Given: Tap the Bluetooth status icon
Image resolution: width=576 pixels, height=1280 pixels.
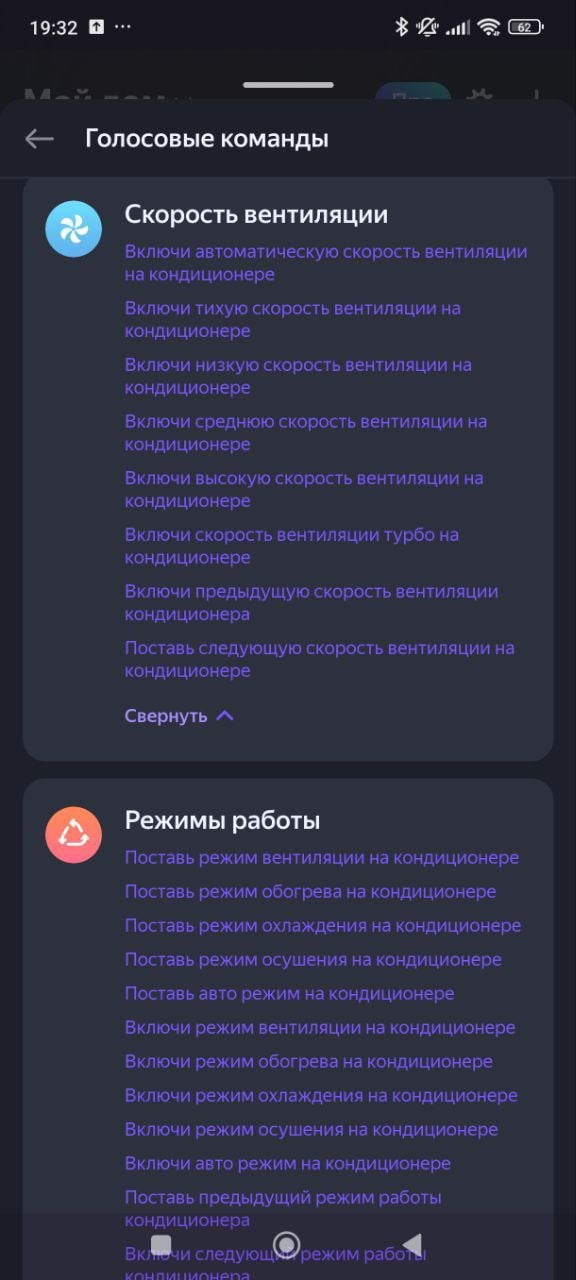Looking at the screenshot, I should tap(402, 27).
